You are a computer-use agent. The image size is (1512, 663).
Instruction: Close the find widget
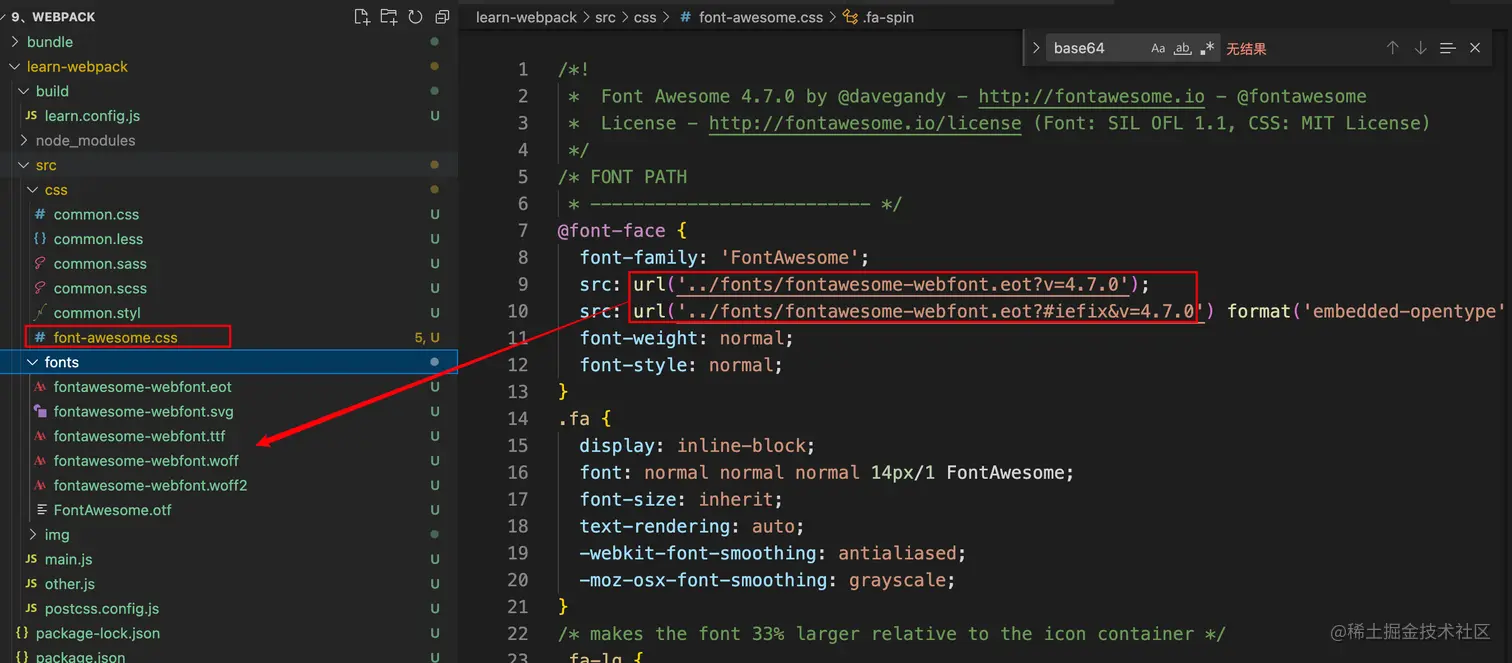1475,48
